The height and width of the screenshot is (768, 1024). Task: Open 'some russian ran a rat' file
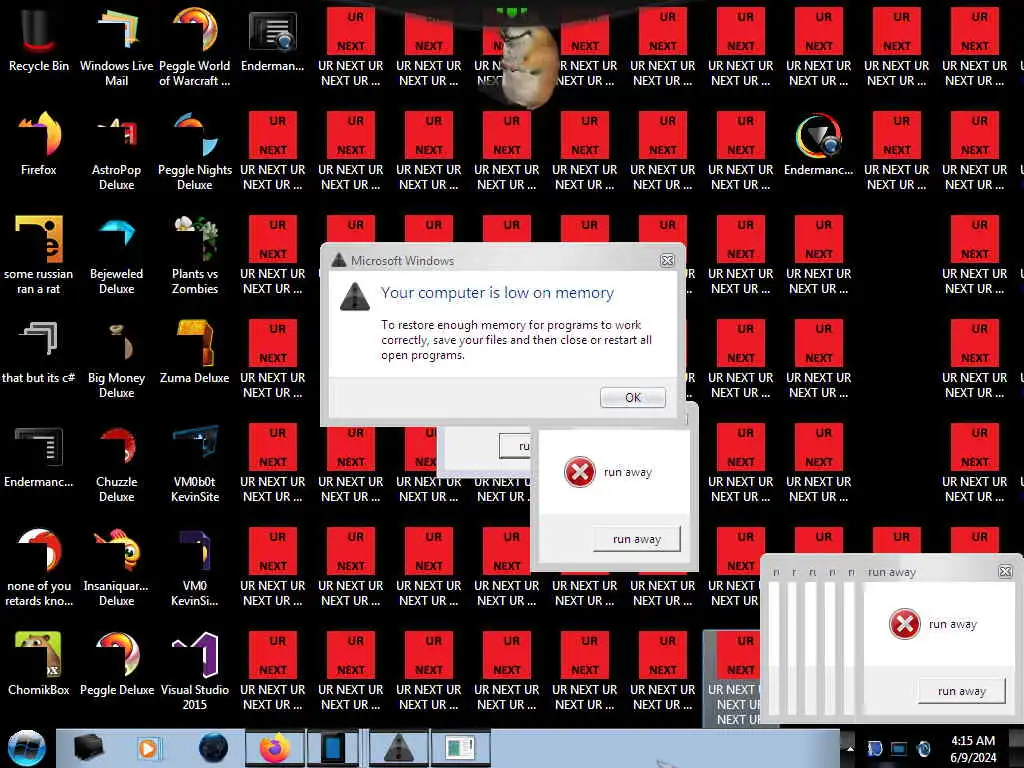(x=39, y=255)
